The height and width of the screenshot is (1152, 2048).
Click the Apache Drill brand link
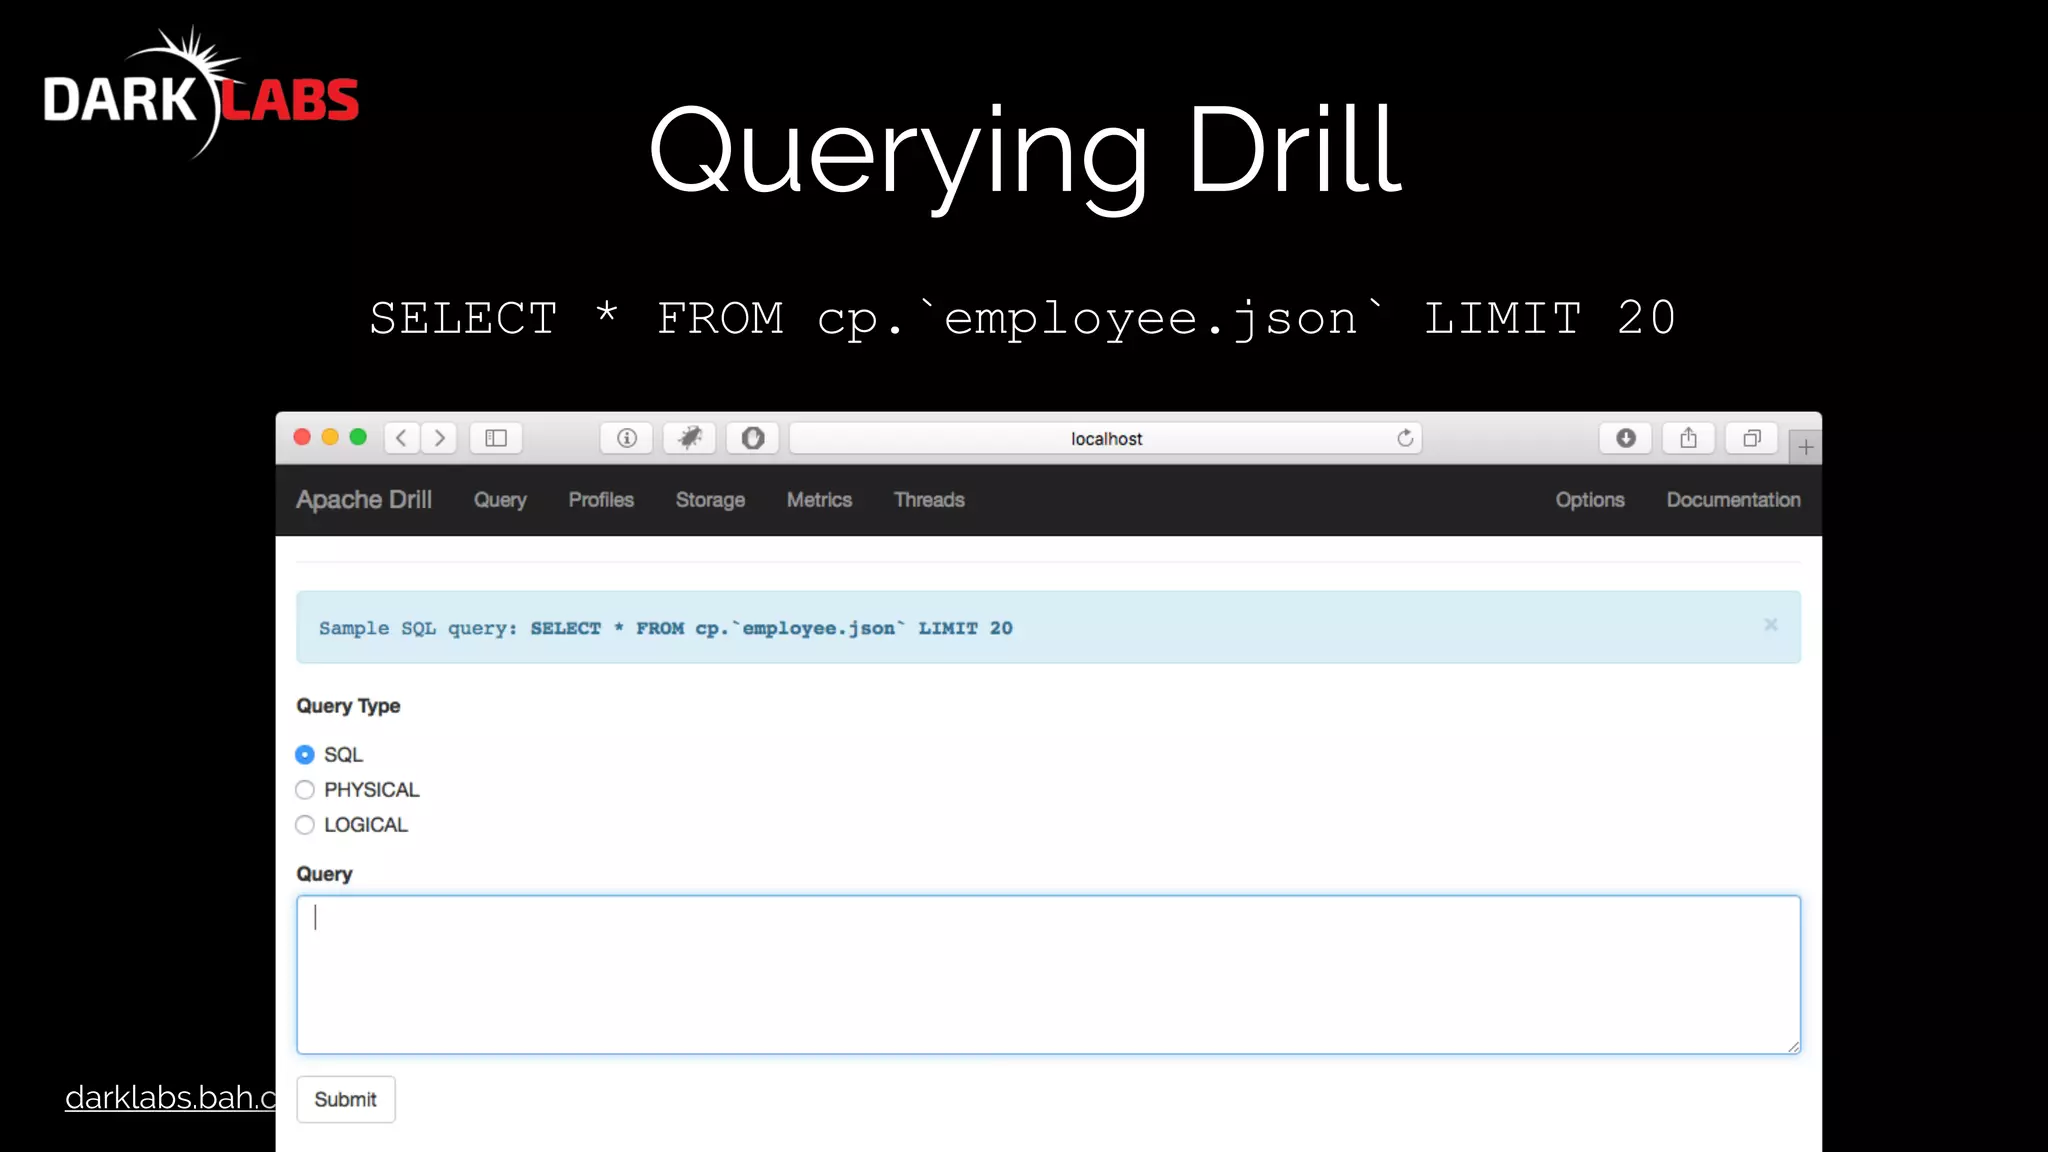pyautogui.click(x=364, y=500)
